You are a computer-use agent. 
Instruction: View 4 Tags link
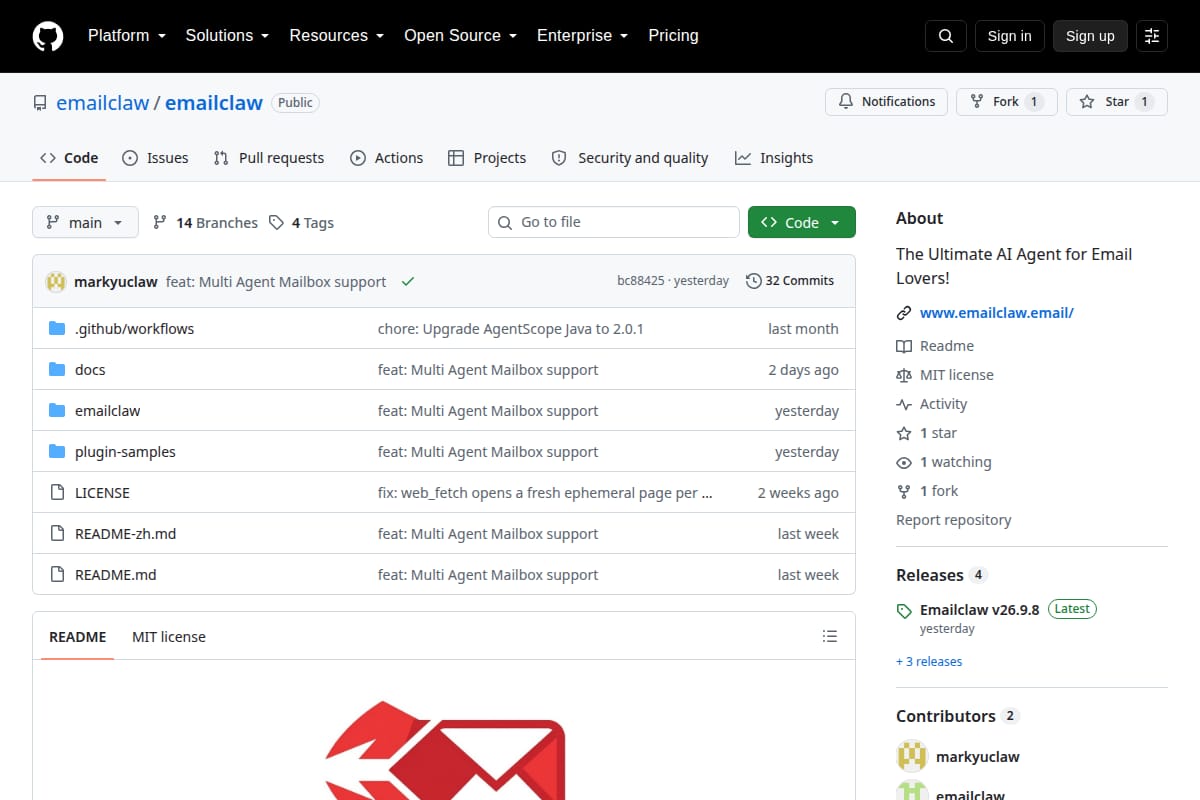coord(301,223)
